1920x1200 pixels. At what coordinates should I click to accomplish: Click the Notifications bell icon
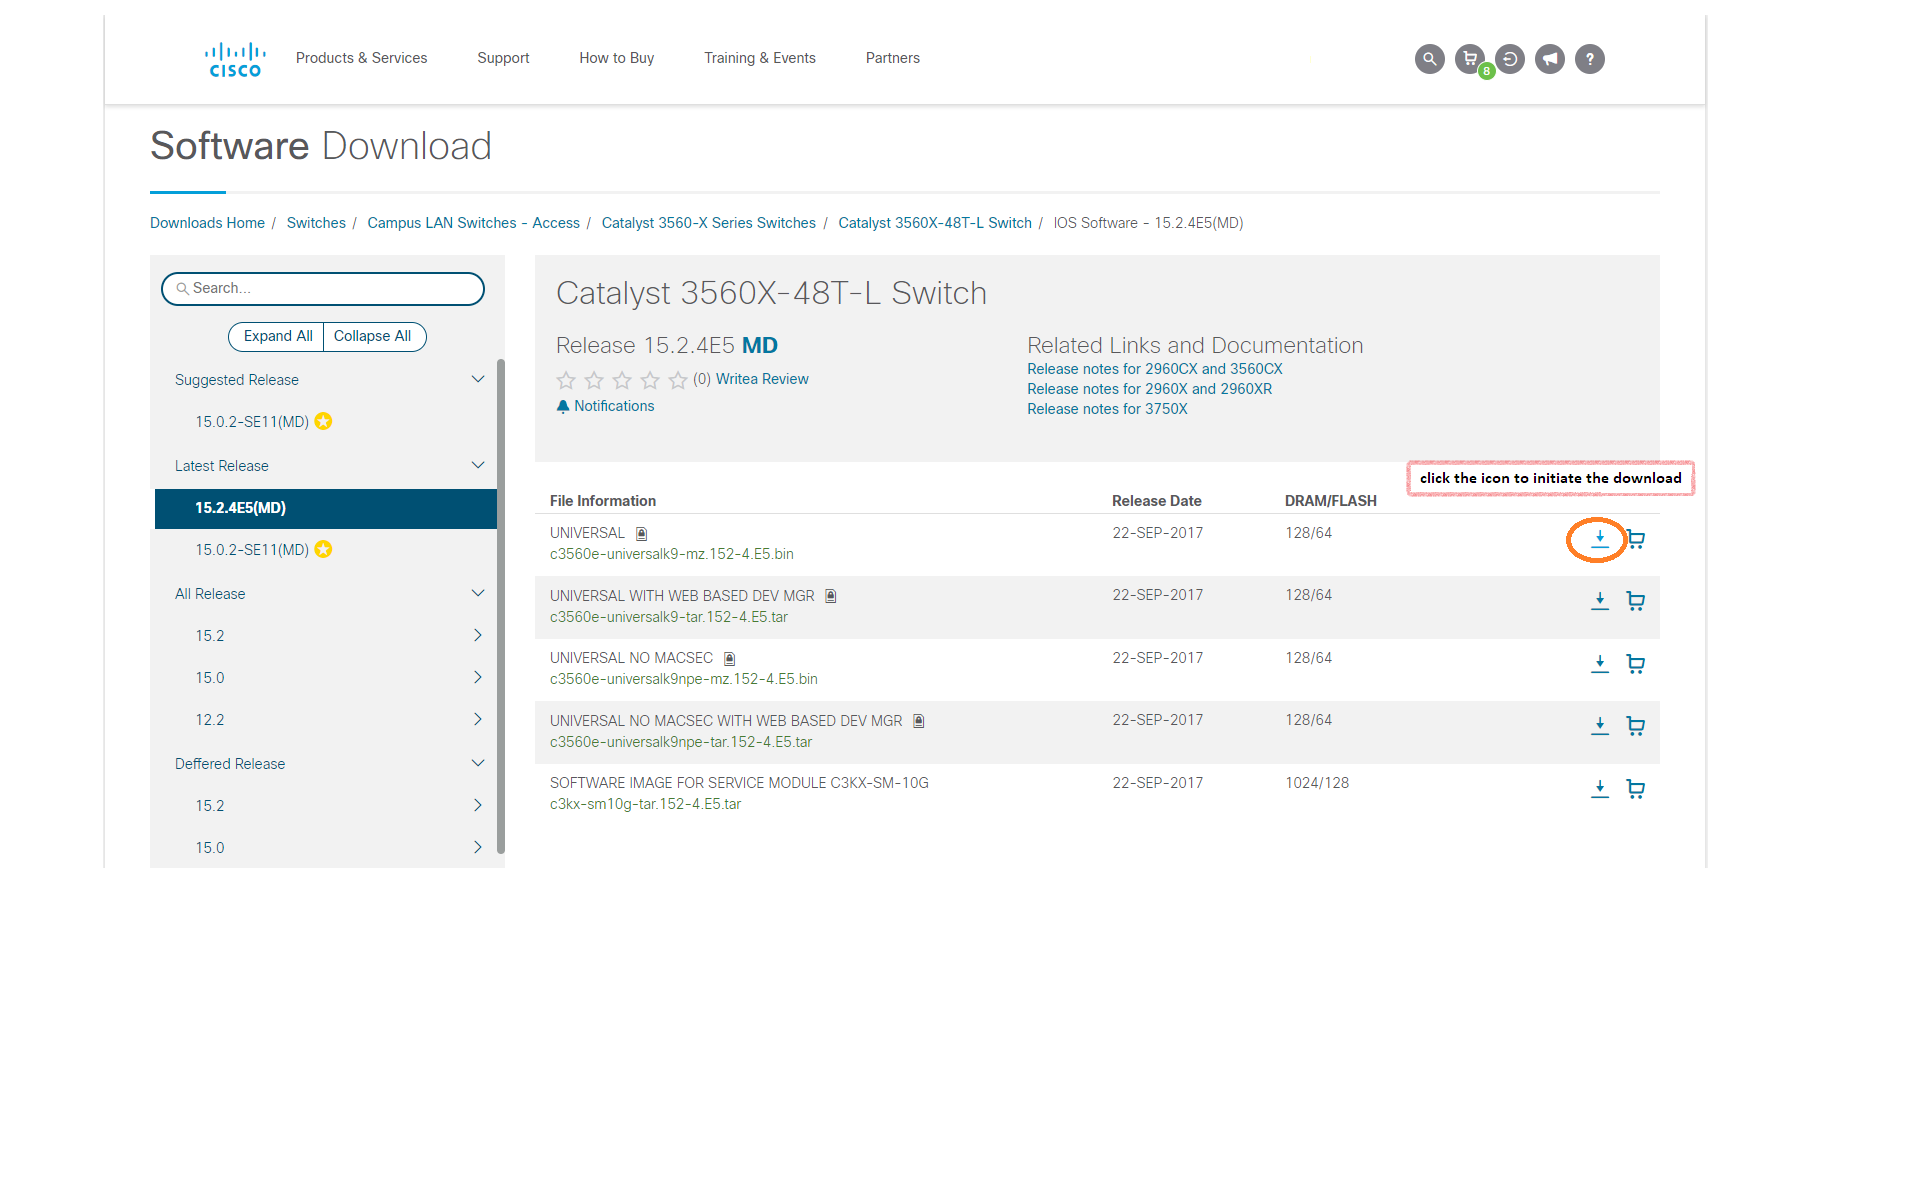(563, 406)
